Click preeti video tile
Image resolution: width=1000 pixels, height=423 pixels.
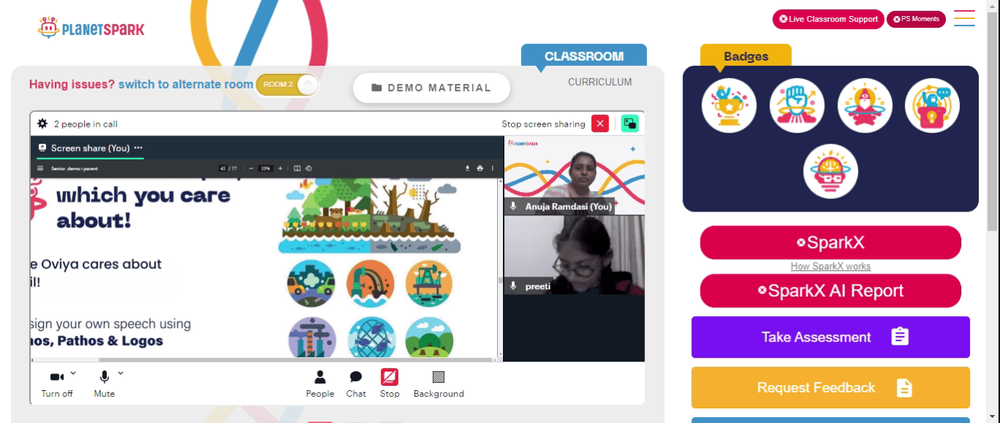(x=574, y=255)
